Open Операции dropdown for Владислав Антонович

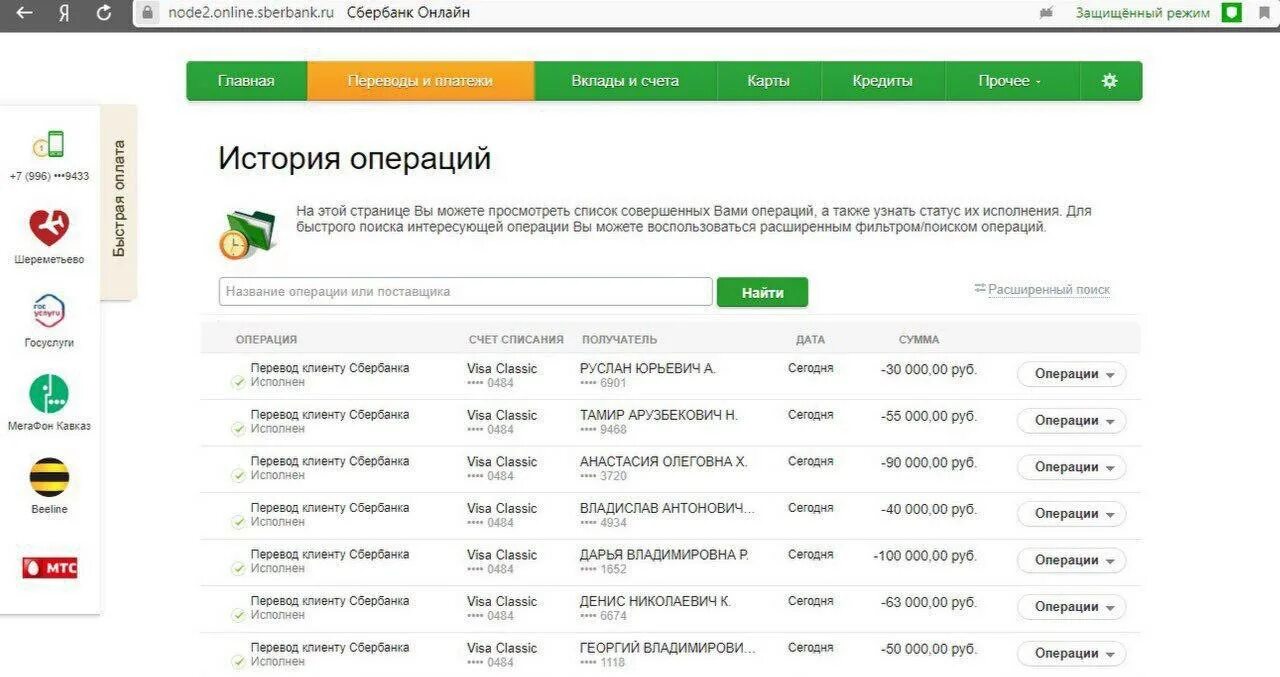pos(1072,514)
